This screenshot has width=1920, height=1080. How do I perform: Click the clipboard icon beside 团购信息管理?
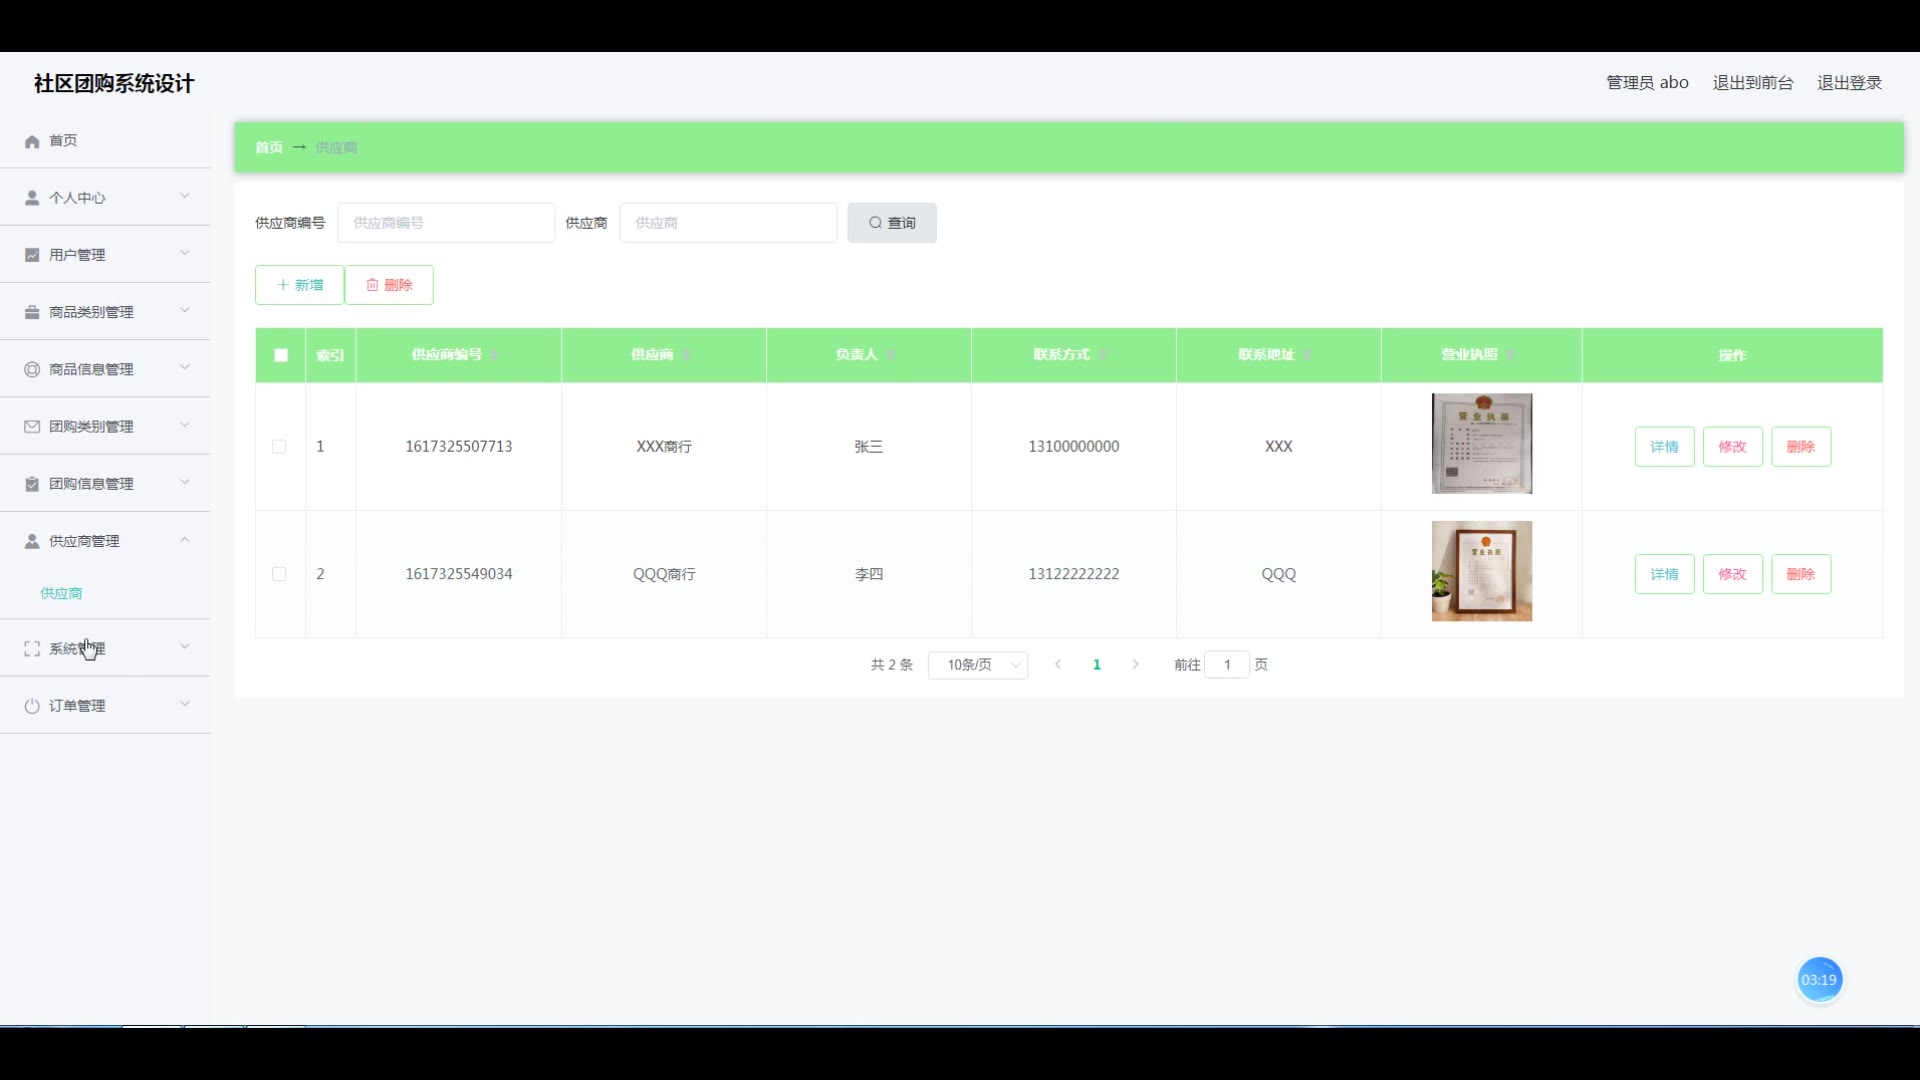click(32, 484)
